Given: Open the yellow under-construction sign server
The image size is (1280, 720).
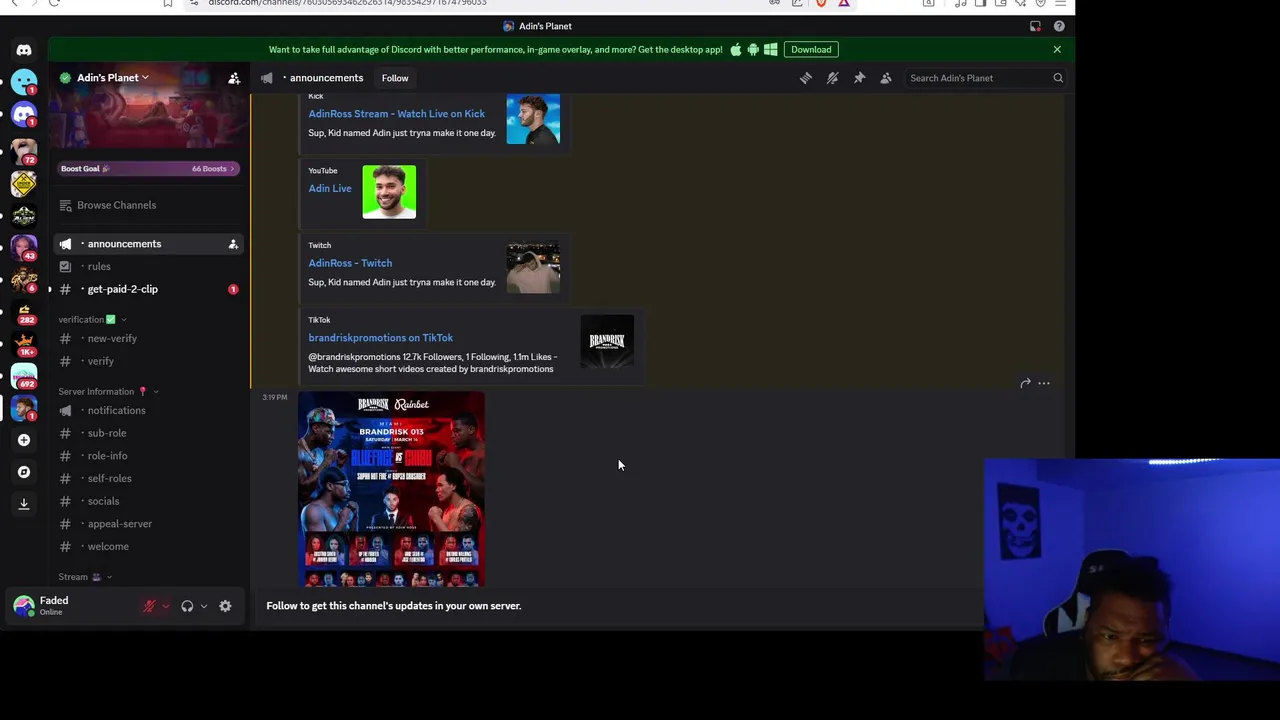Looking at the screenshot, I should click(x=24, y=183).
